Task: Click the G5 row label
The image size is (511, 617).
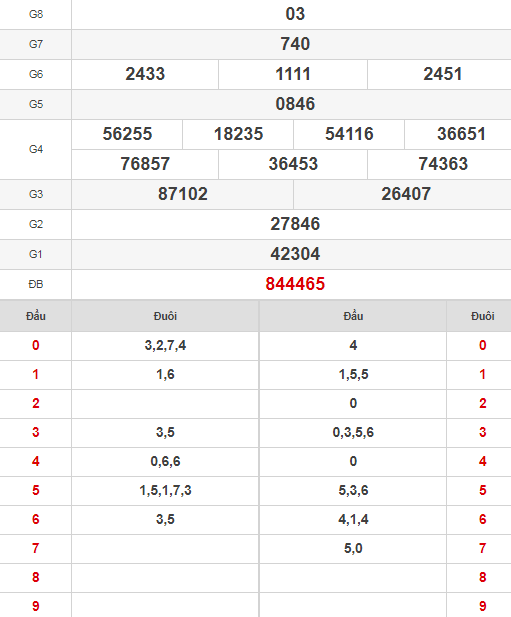Action: (x=36, y=104)
